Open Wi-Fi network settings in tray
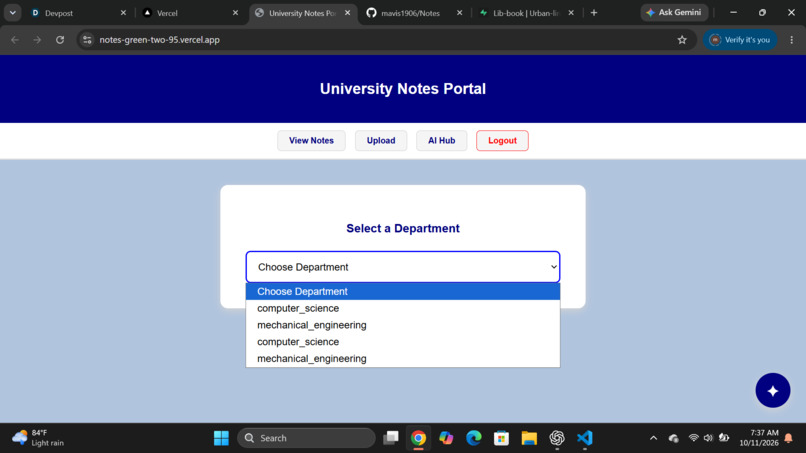Image resolution: width=806 pixels, height=453 pixels. coord(693,438)
